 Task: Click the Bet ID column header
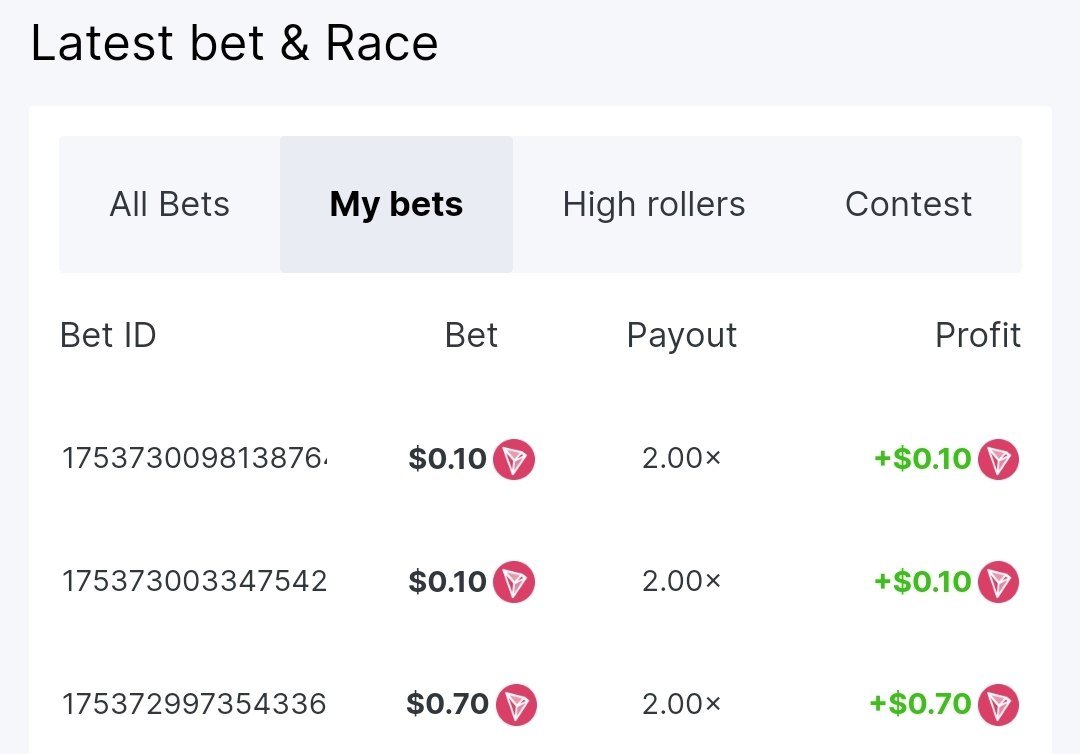108,336
